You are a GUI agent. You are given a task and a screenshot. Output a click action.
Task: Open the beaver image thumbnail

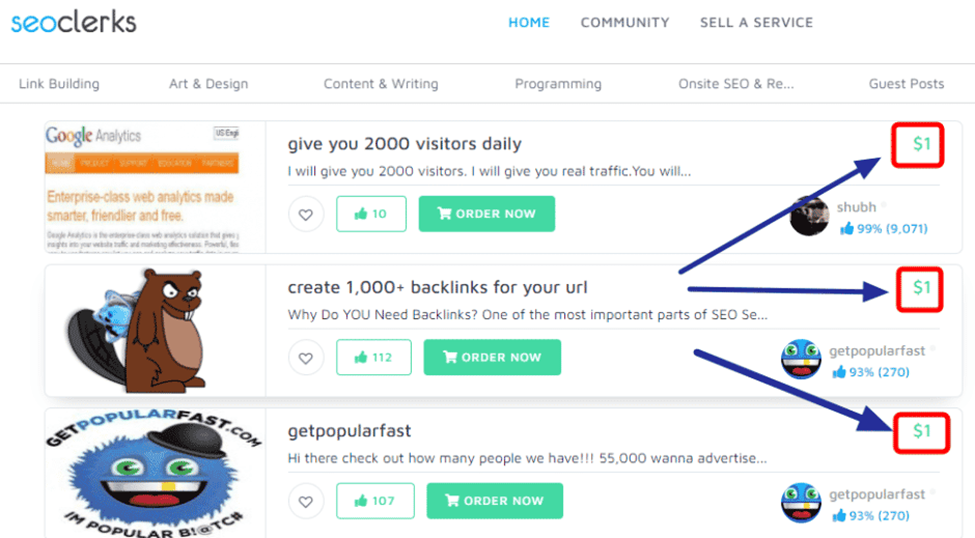(x=155, y=331)
